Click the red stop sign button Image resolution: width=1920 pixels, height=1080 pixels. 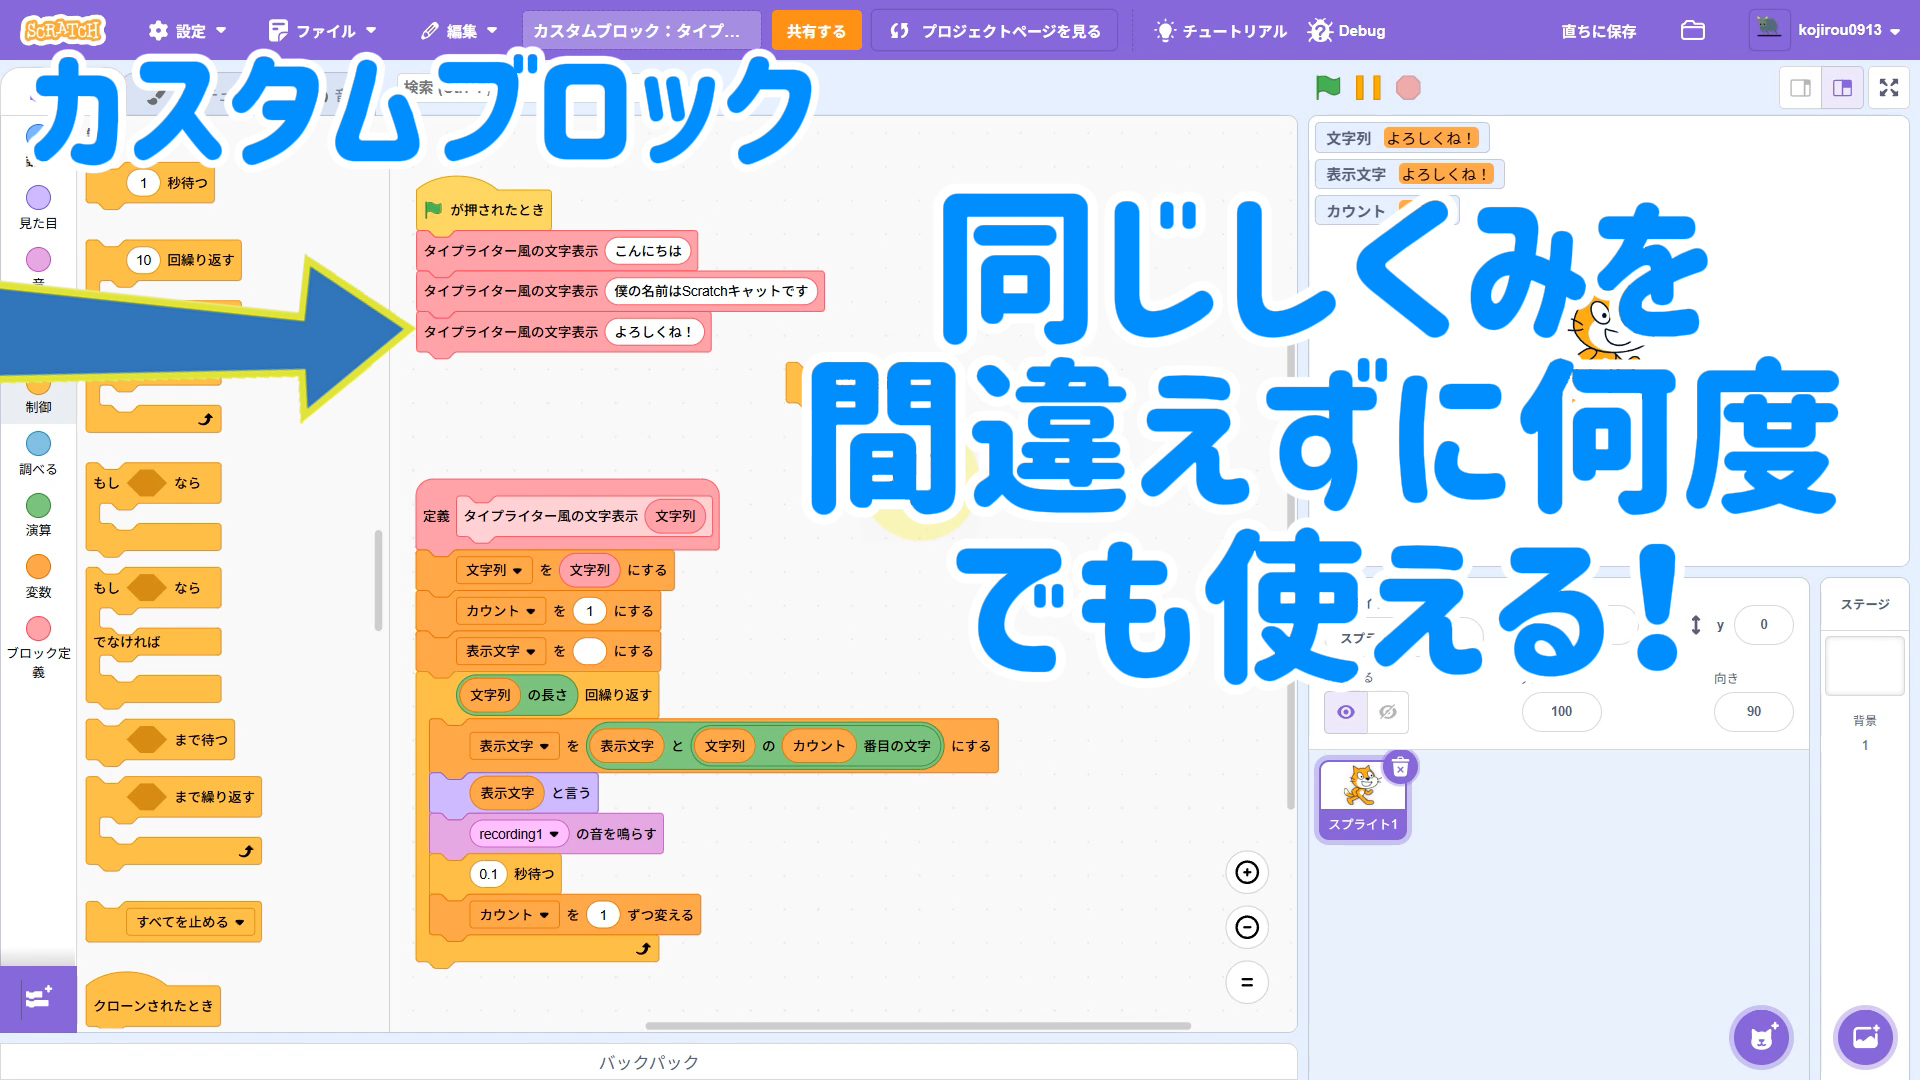pos(1408,88)
